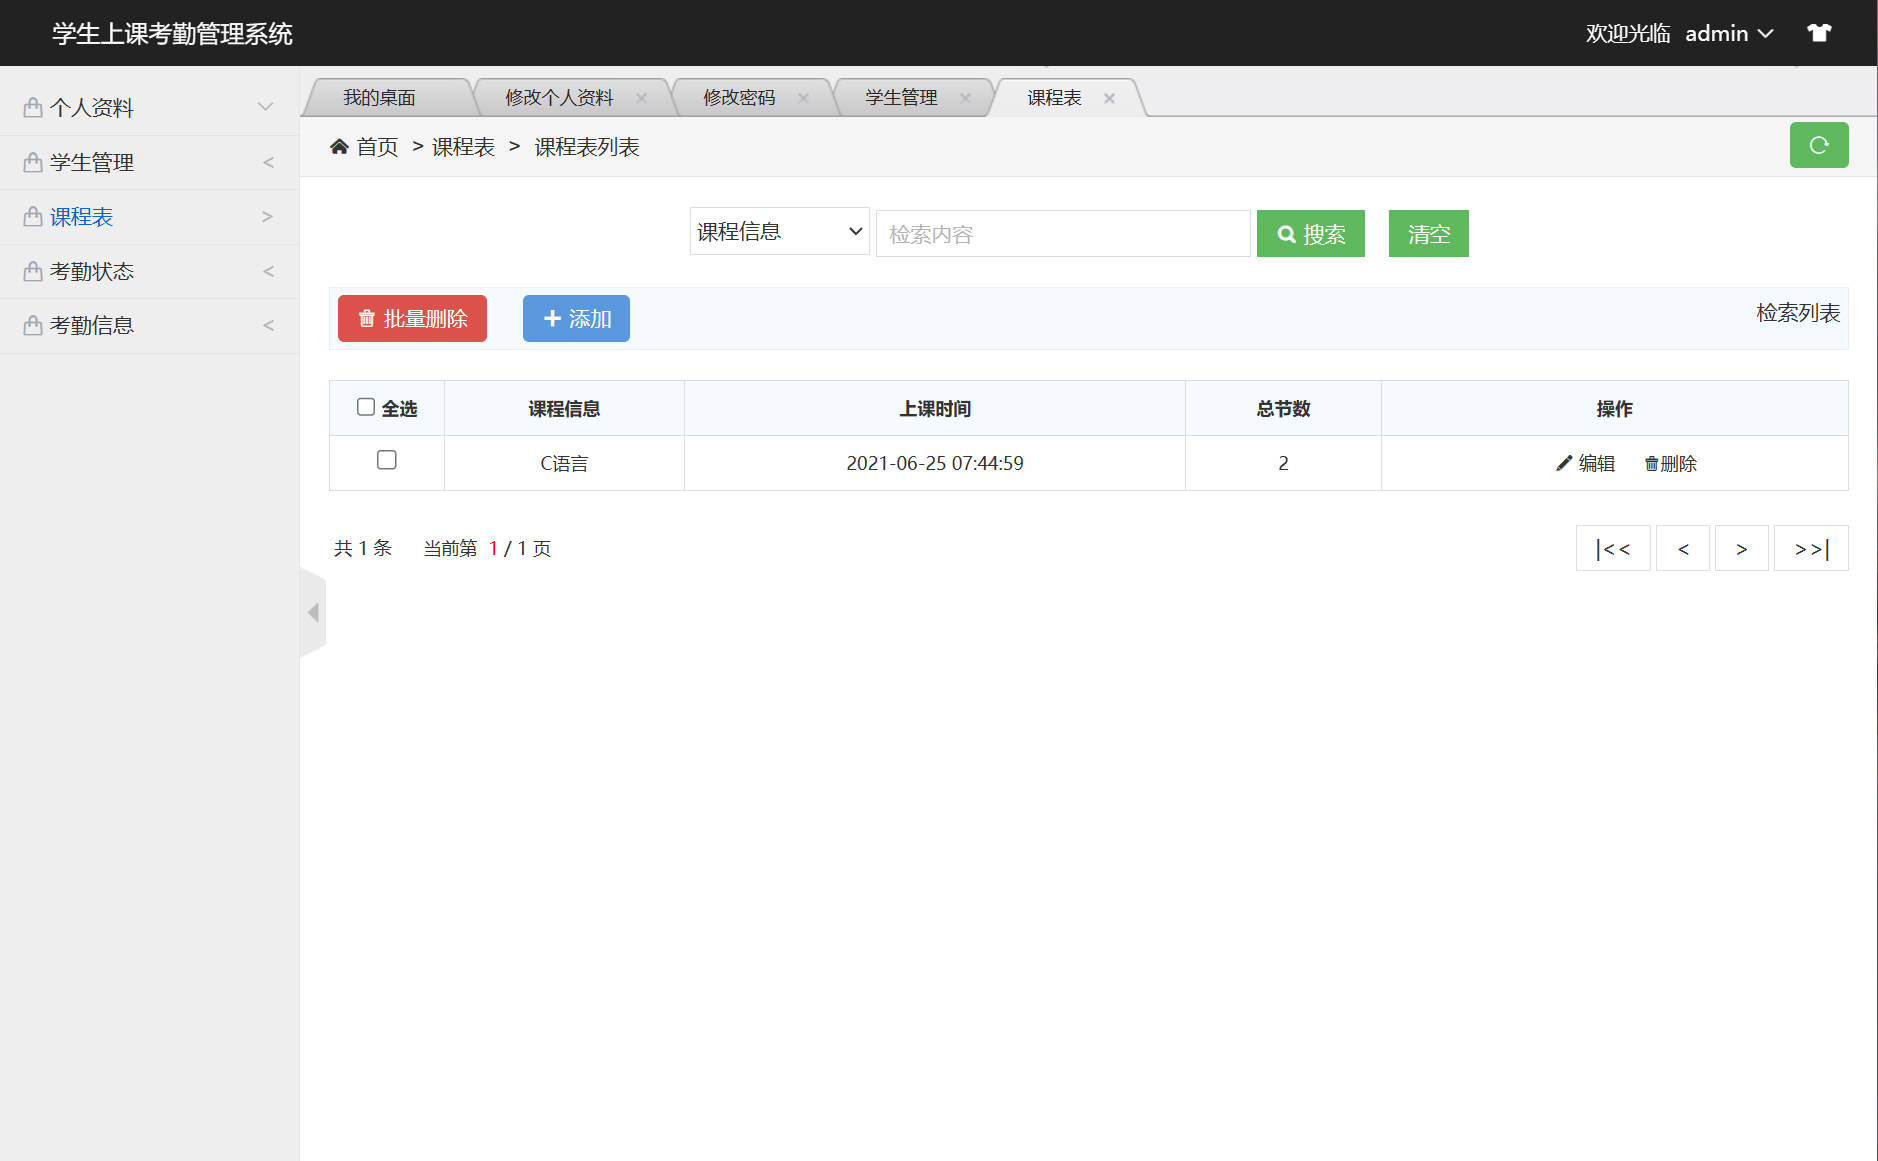The height and width of the screenshot is (1161, 1878).
Task: Select the edit pencil icon for C语言
Action: pyautogui.click(x=1562, y=463)
